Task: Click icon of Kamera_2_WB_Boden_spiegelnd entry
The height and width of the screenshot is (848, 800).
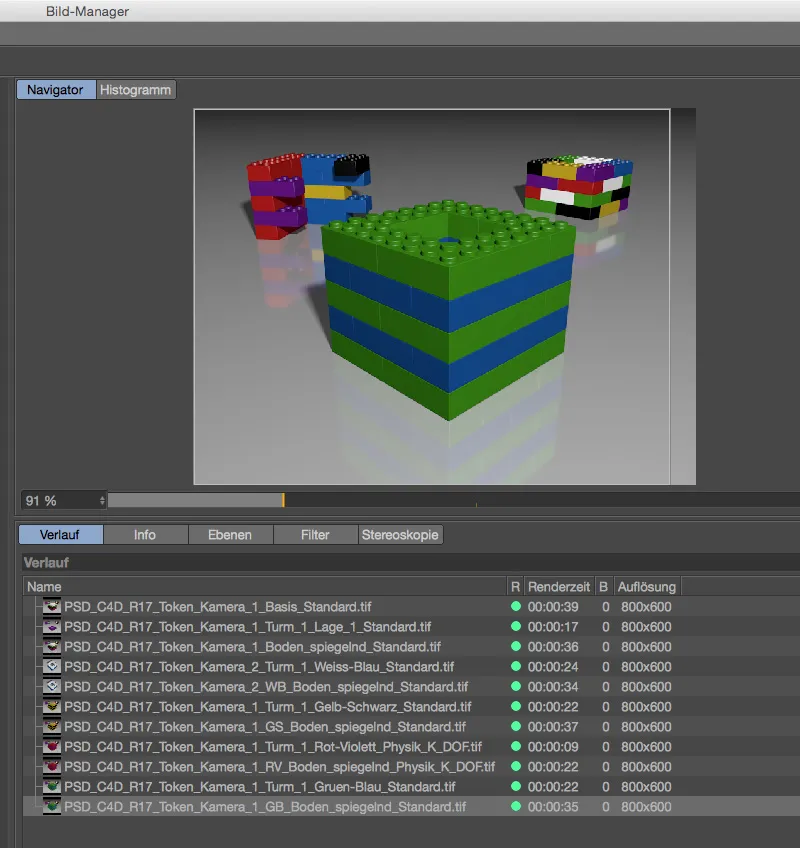Action: pyautogui.click(x=52, y=687)
